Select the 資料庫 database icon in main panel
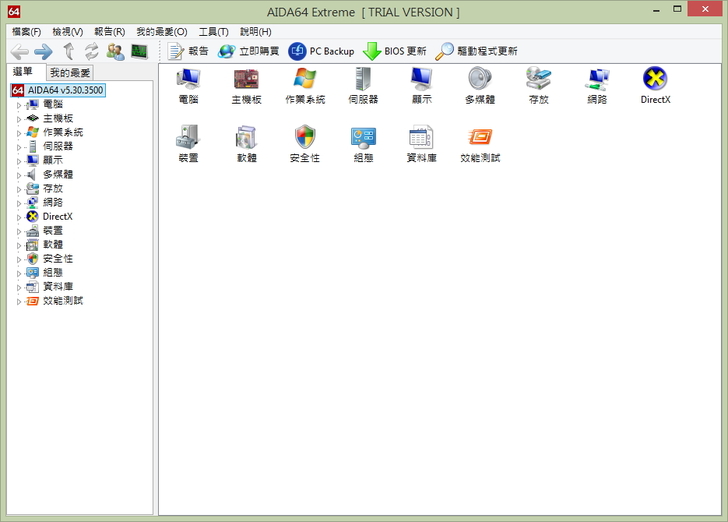 (421, 138)
